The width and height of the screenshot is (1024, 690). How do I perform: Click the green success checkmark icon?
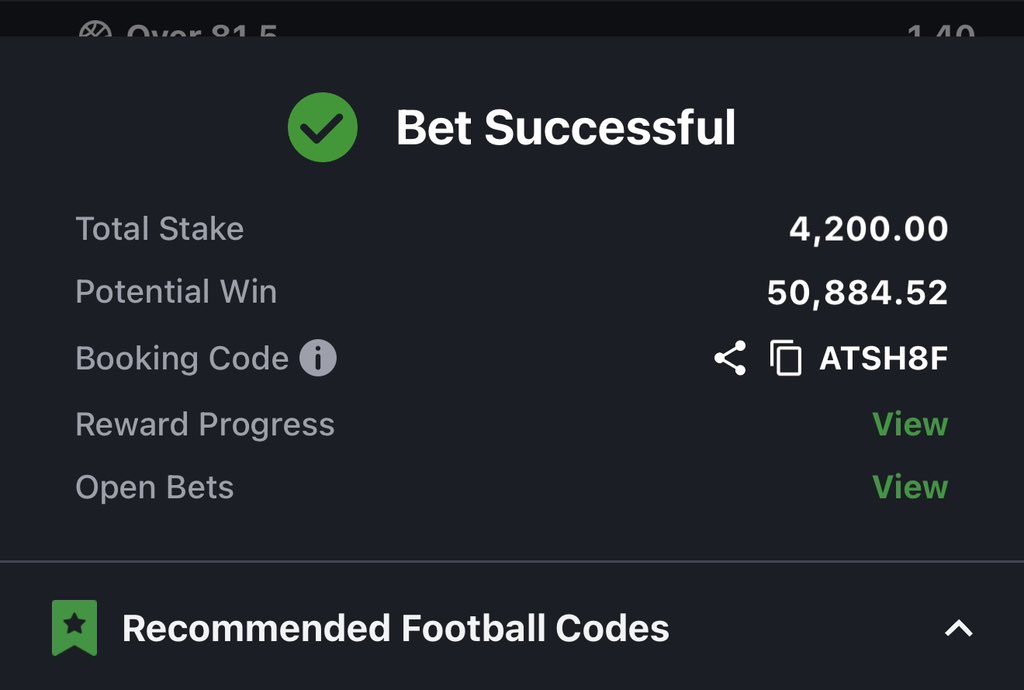click(x=323, y=127)
